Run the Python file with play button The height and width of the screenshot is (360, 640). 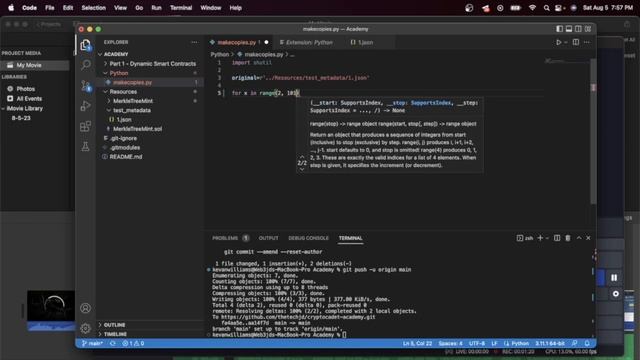click(558, 42)
